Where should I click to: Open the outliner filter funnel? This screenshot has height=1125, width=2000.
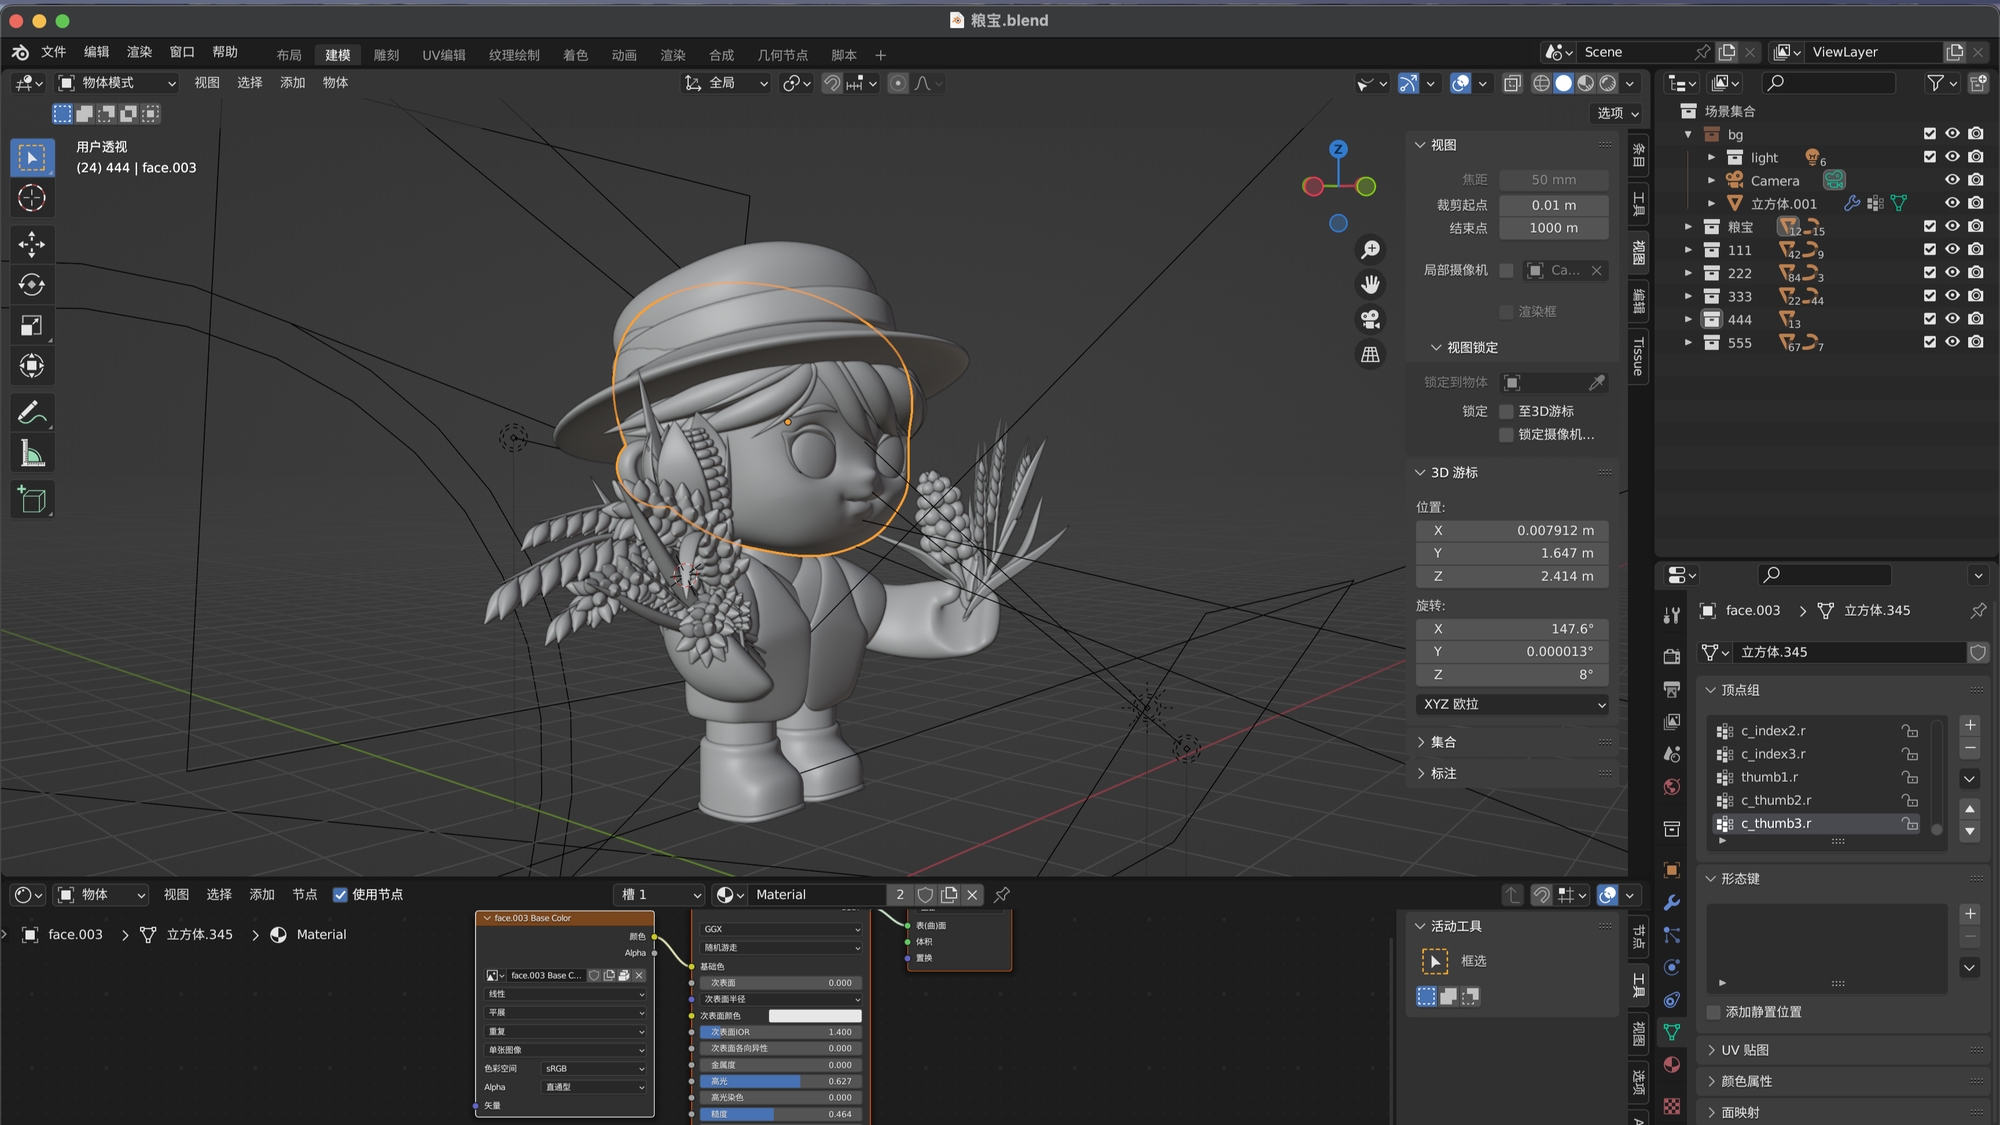1936,83
